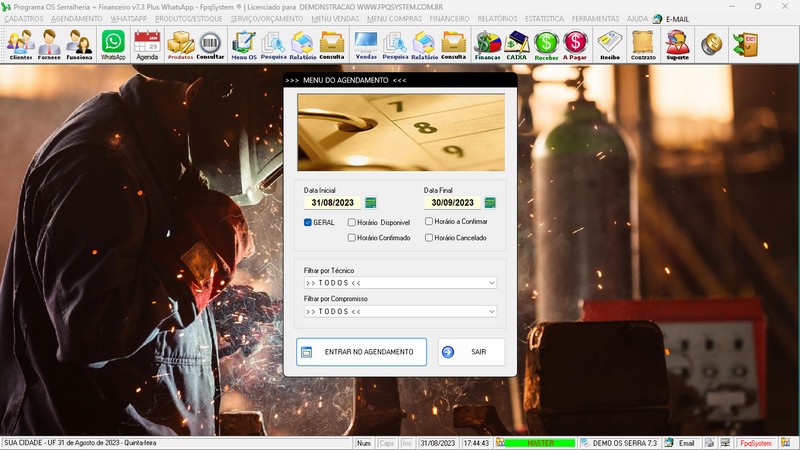Open the RELATÓRIOS menu
Viewport: 800px width, 450px height.
click(x=497, y=19)
